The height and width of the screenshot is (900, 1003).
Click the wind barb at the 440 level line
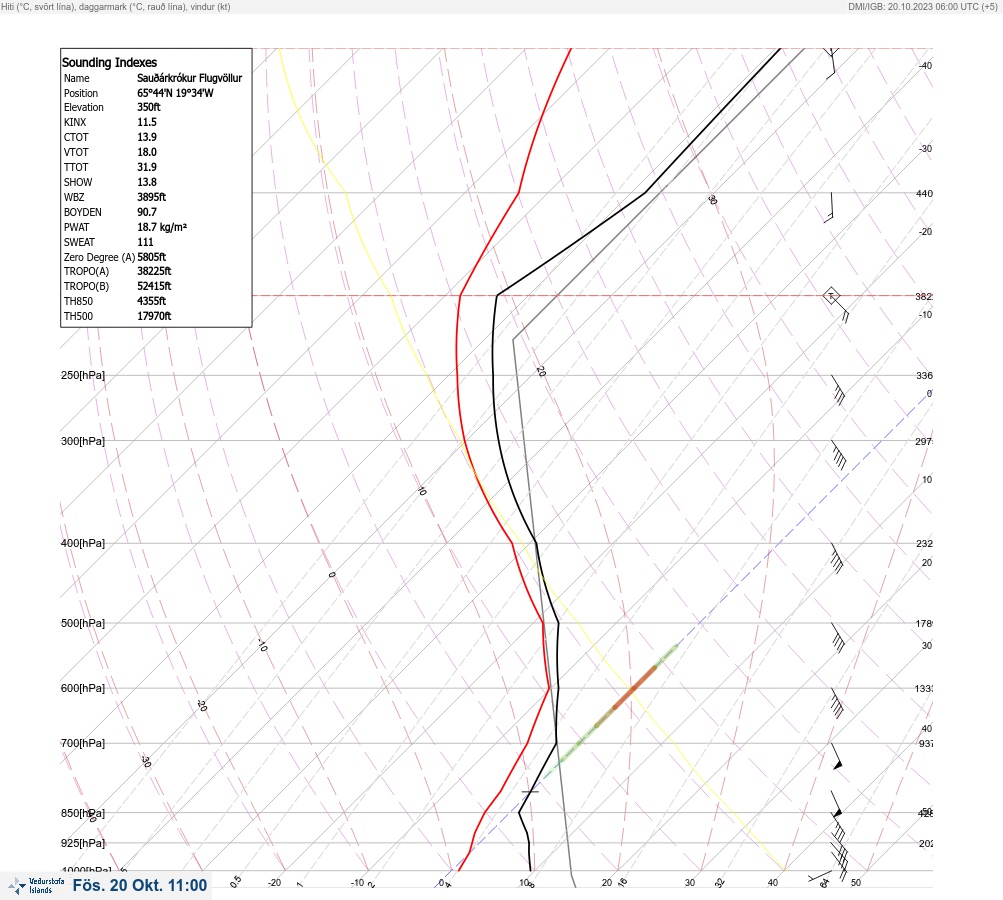(829, 207)
